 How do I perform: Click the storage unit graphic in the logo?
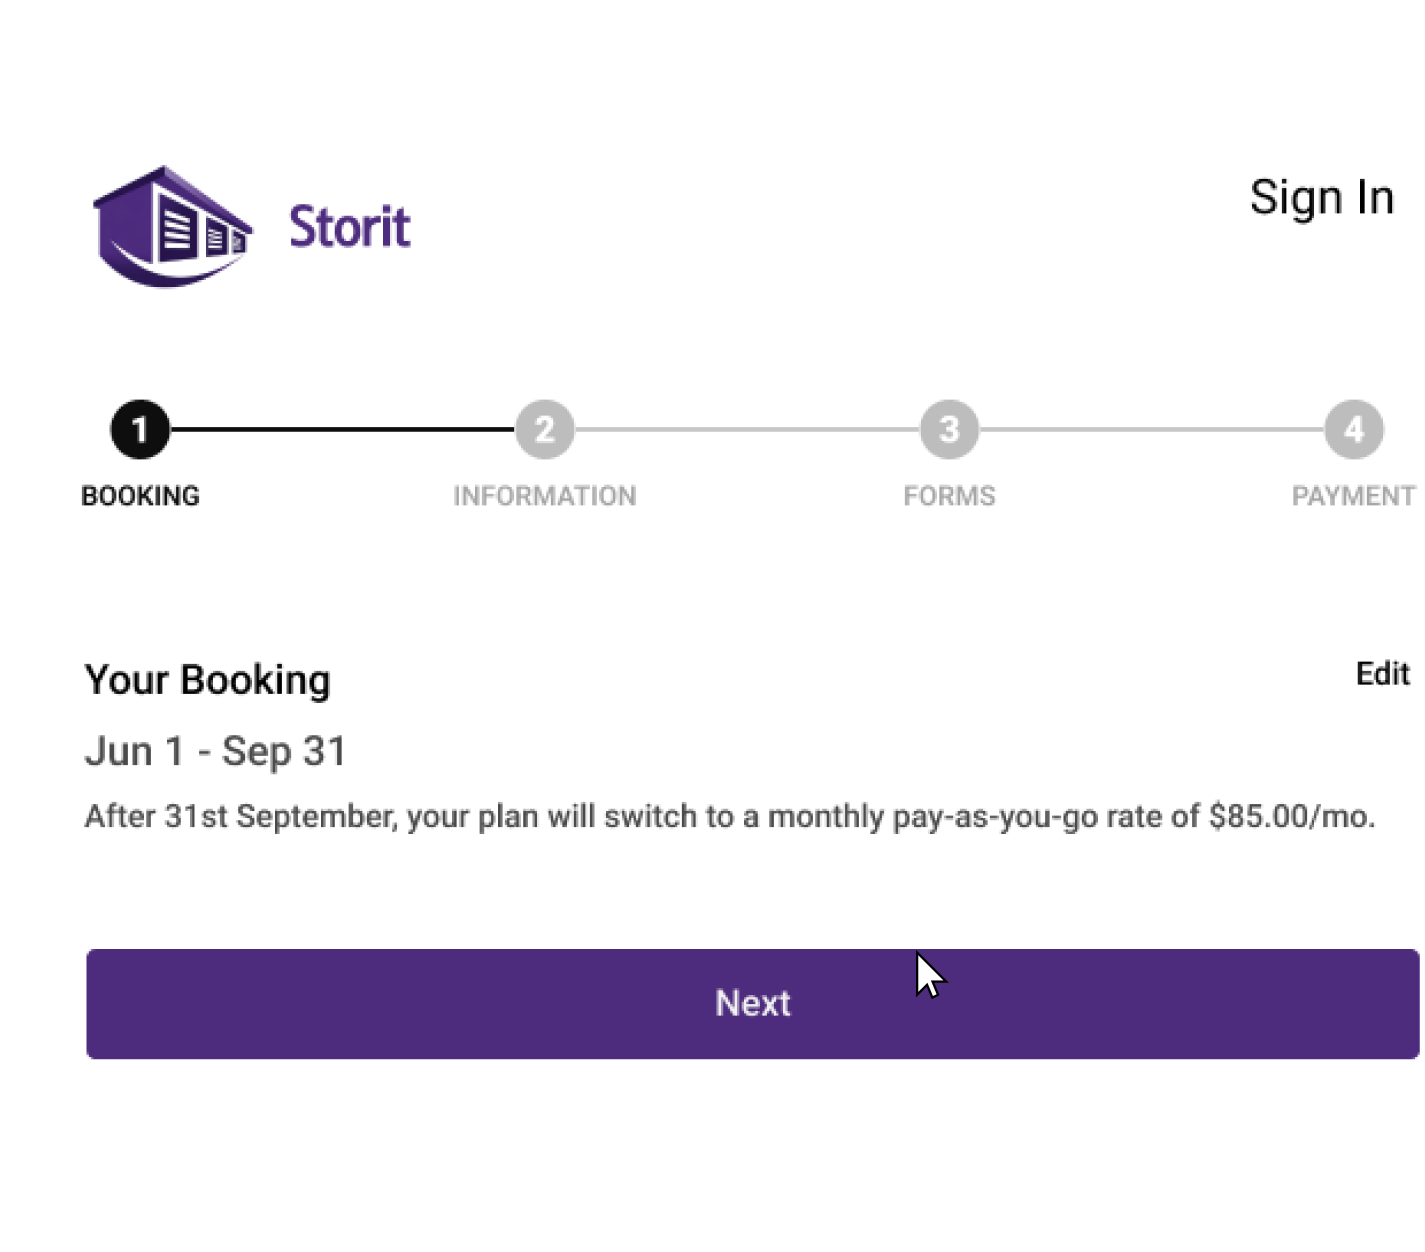click(170, 225)
